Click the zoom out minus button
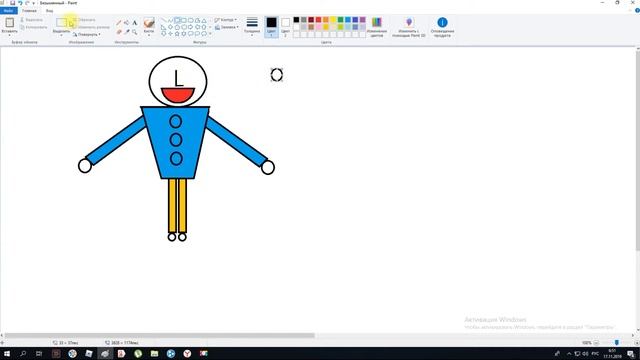 pos(596,343)
